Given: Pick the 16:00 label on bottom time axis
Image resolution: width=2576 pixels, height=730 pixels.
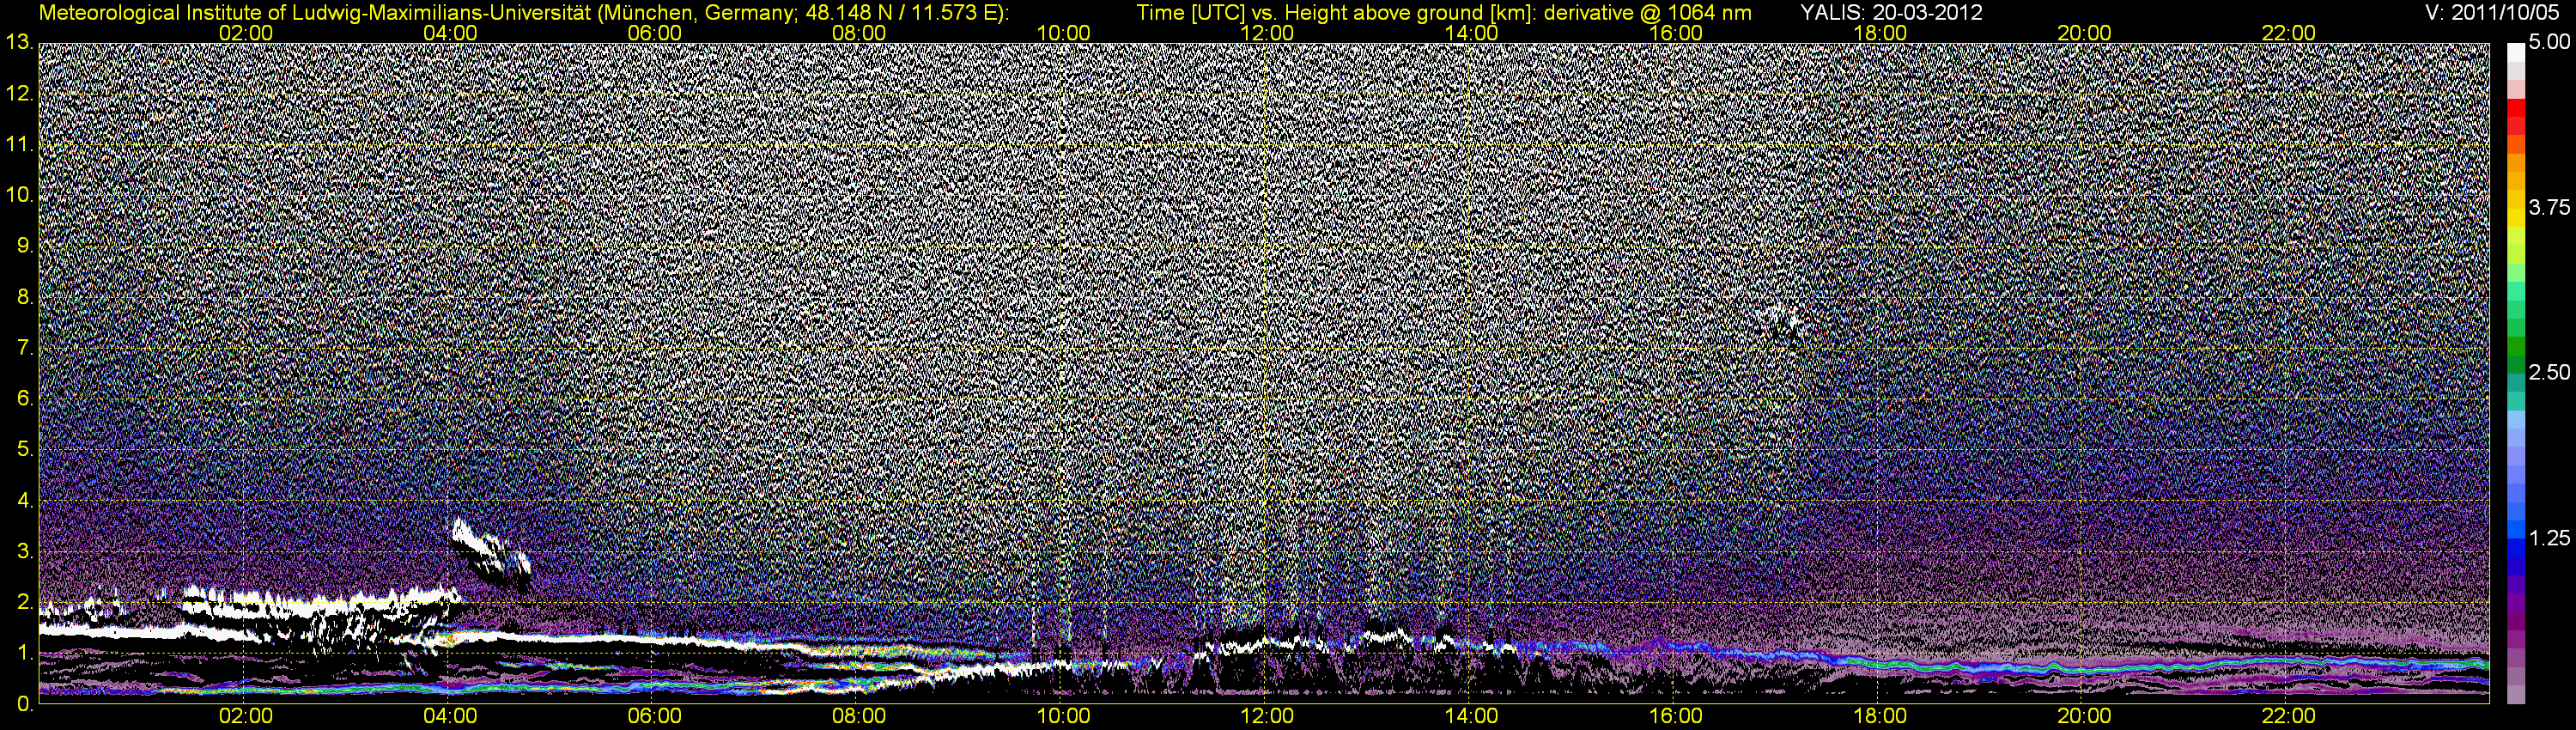Looking at the screenshot, I should click(x=1676, y=716).
